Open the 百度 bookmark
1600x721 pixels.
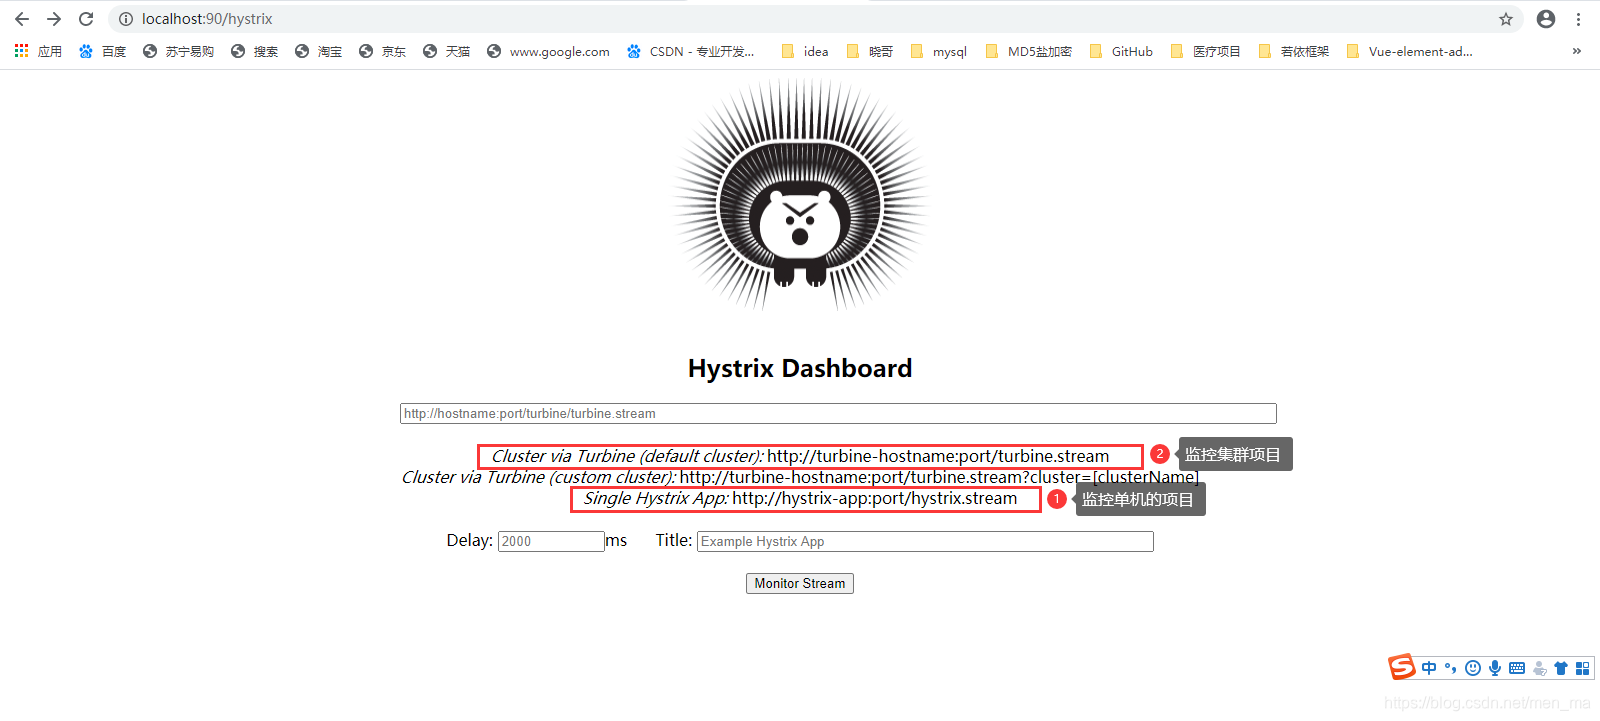click(x=102, y=51)
